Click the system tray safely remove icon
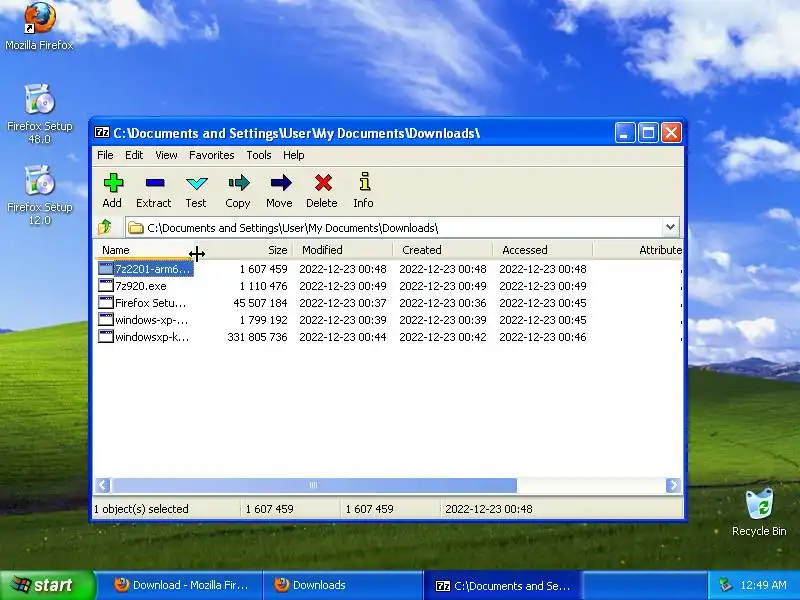The width and height of the screenshot is (800, 600). coord(726,585)
